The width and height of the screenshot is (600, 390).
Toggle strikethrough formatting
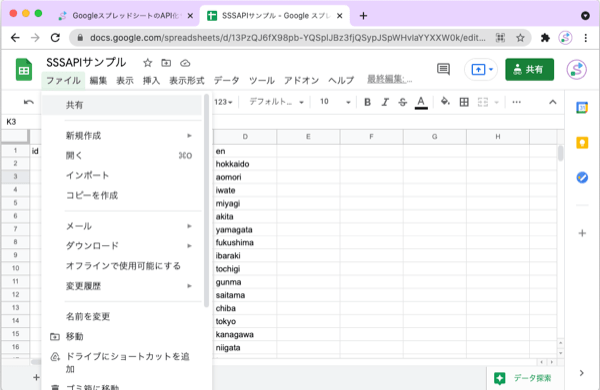click(403, 102)
